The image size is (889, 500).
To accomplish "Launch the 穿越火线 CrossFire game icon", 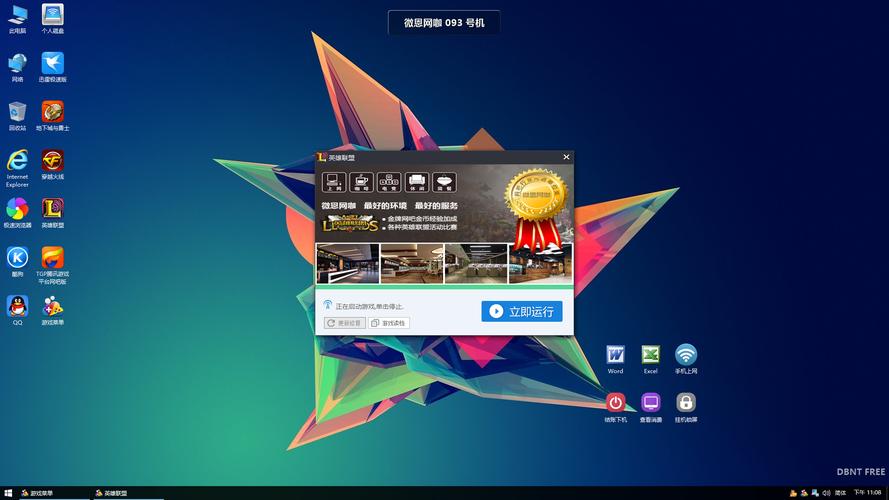I will [x=53, y=165].
